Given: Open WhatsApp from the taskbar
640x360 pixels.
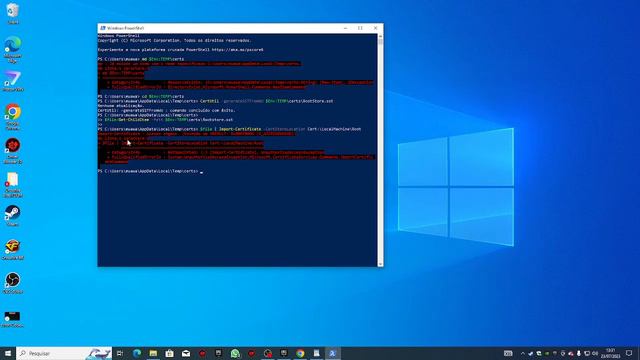Looking at the screenshot, I should pos(235,353).
